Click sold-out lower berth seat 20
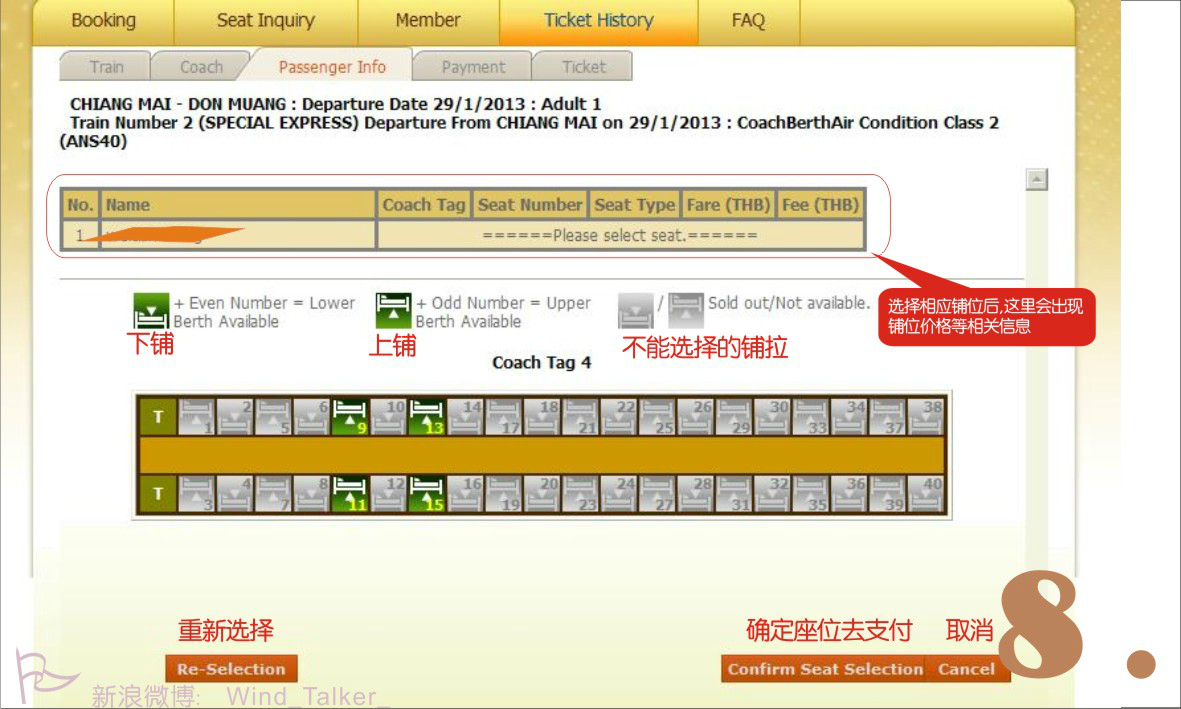This screenshot has height=709, width=1181. pyautogui.click(x=542, y=494)
